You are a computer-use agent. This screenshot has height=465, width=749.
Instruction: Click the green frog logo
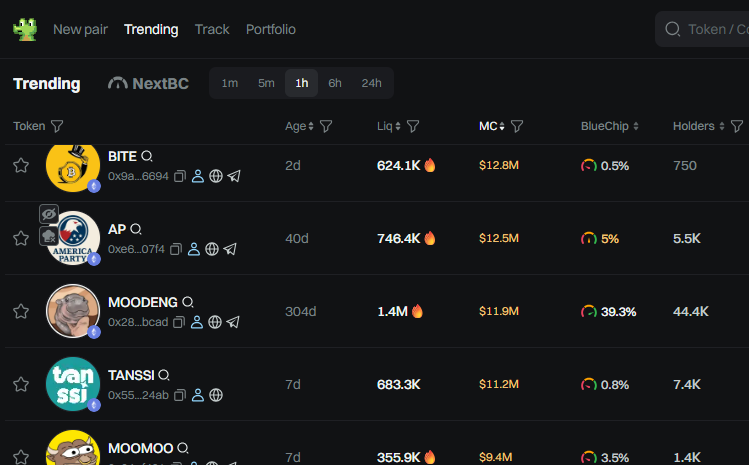coord(25,29)
